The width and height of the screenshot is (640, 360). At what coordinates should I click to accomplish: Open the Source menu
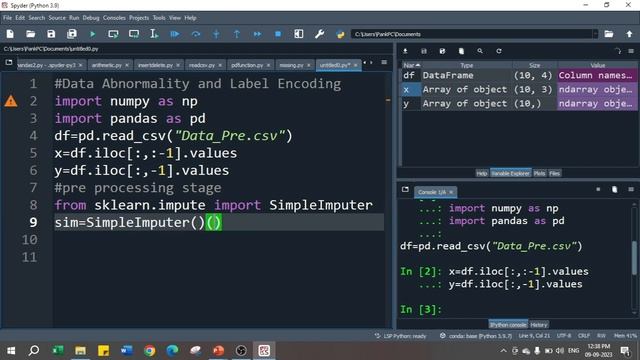point(57,18)
